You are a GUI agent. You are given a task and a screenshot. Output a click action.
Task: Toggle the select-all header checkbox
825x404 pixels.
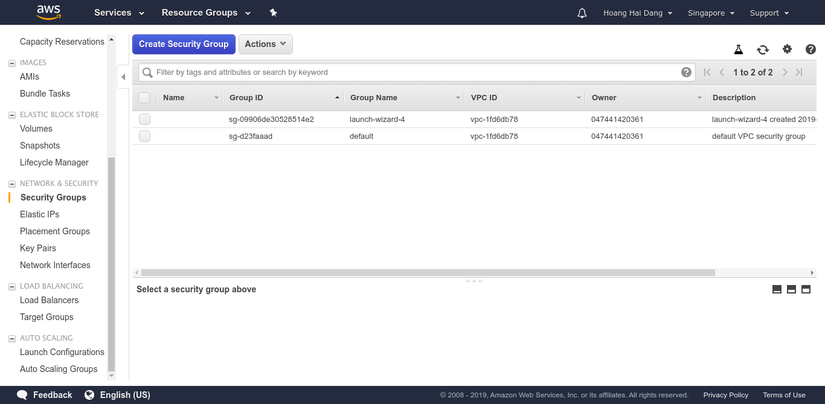(145, 98)
